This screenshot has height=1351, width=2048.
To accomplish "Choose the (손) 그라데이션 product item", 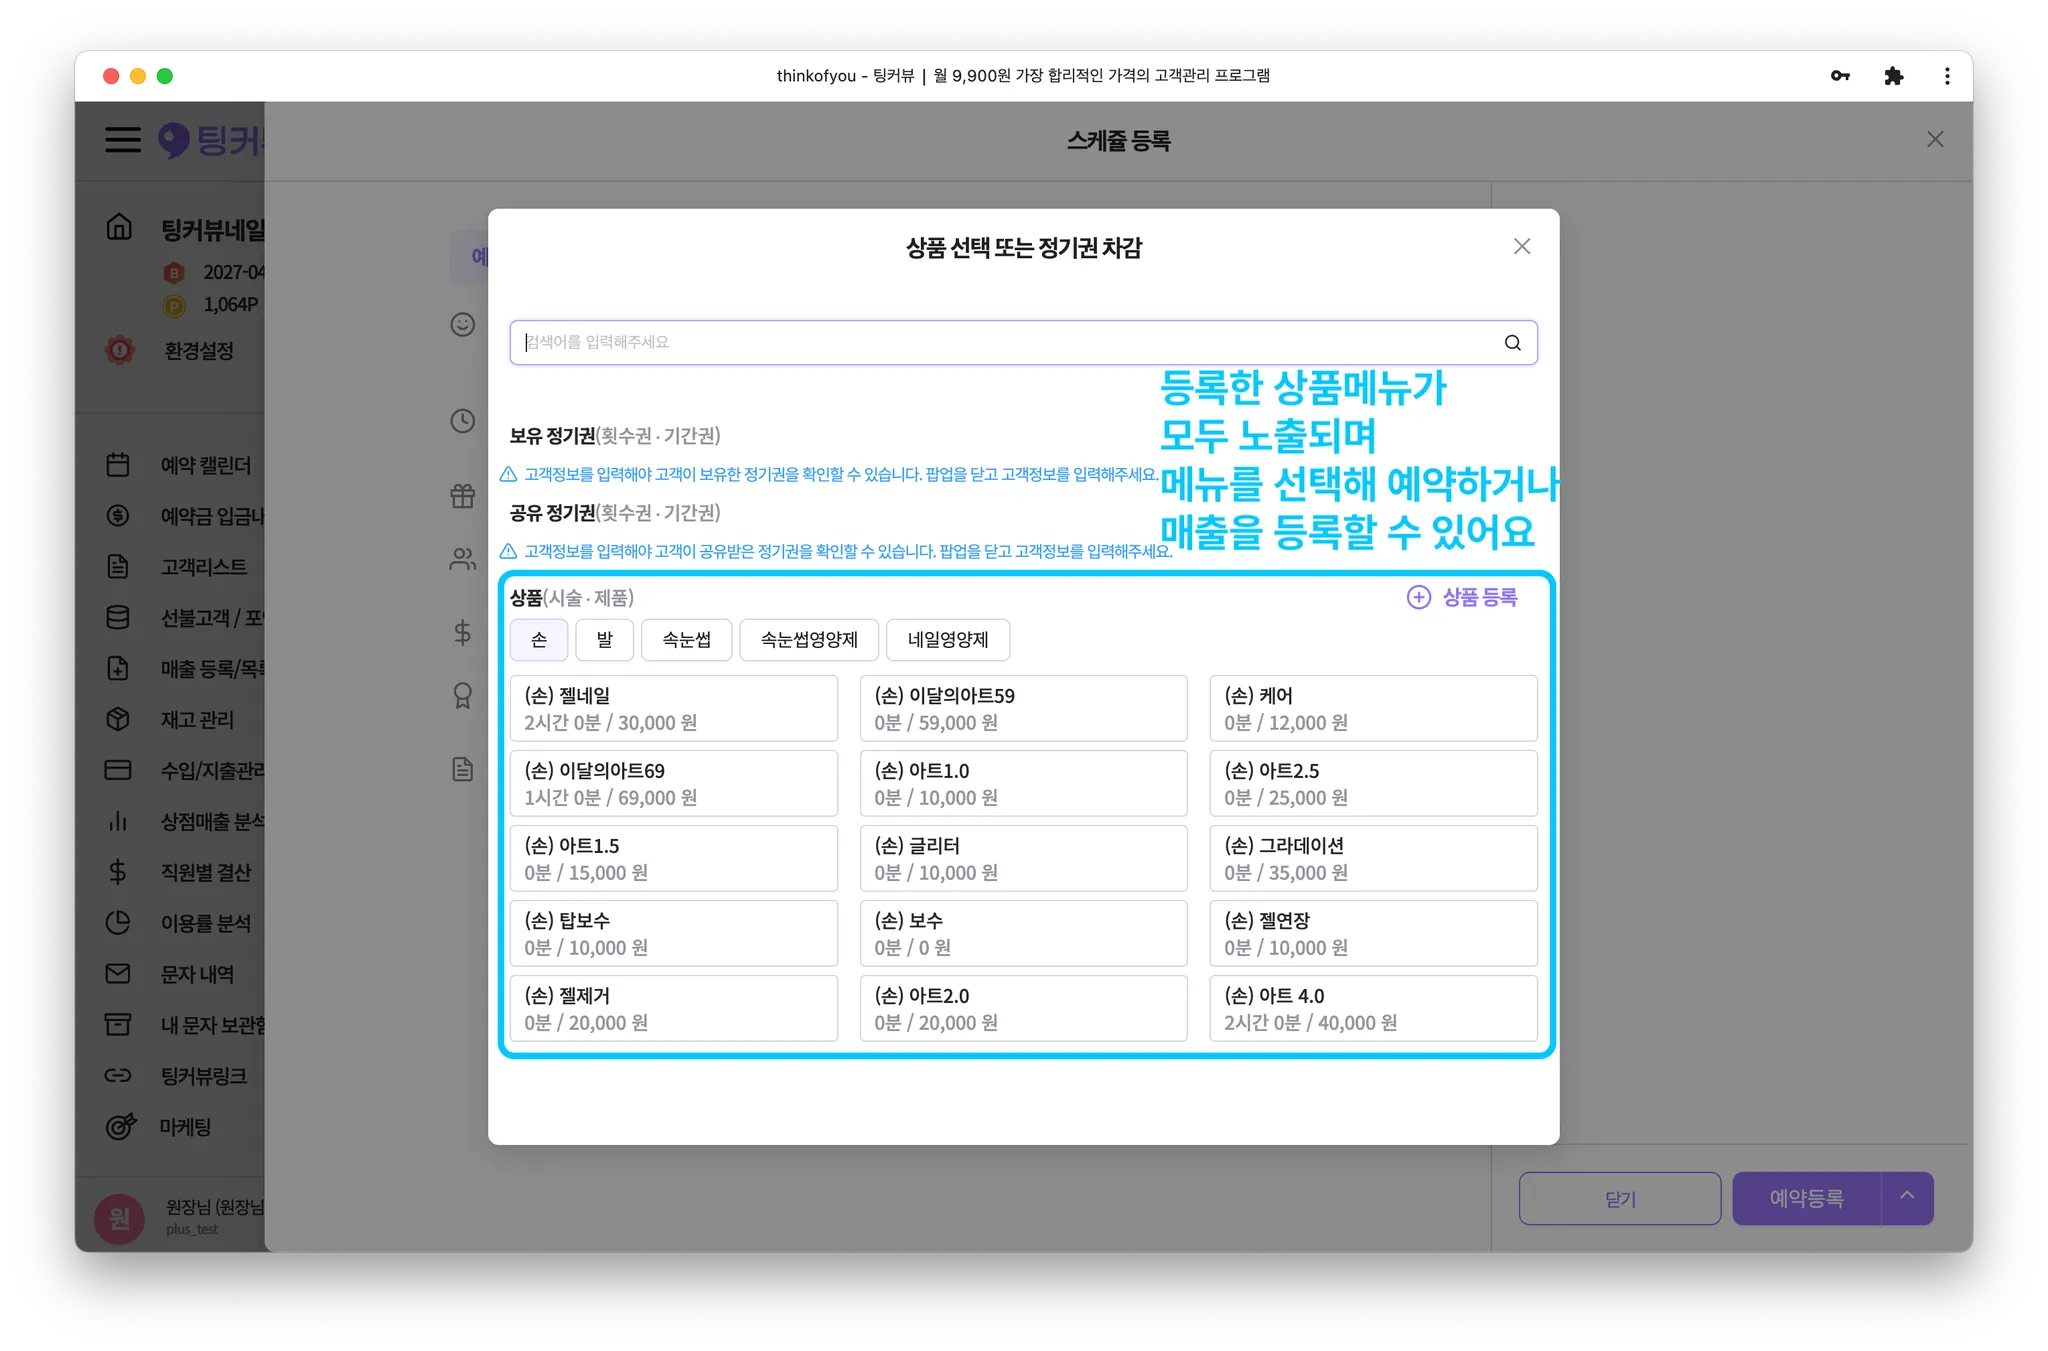I will [x=1372, y=858].
